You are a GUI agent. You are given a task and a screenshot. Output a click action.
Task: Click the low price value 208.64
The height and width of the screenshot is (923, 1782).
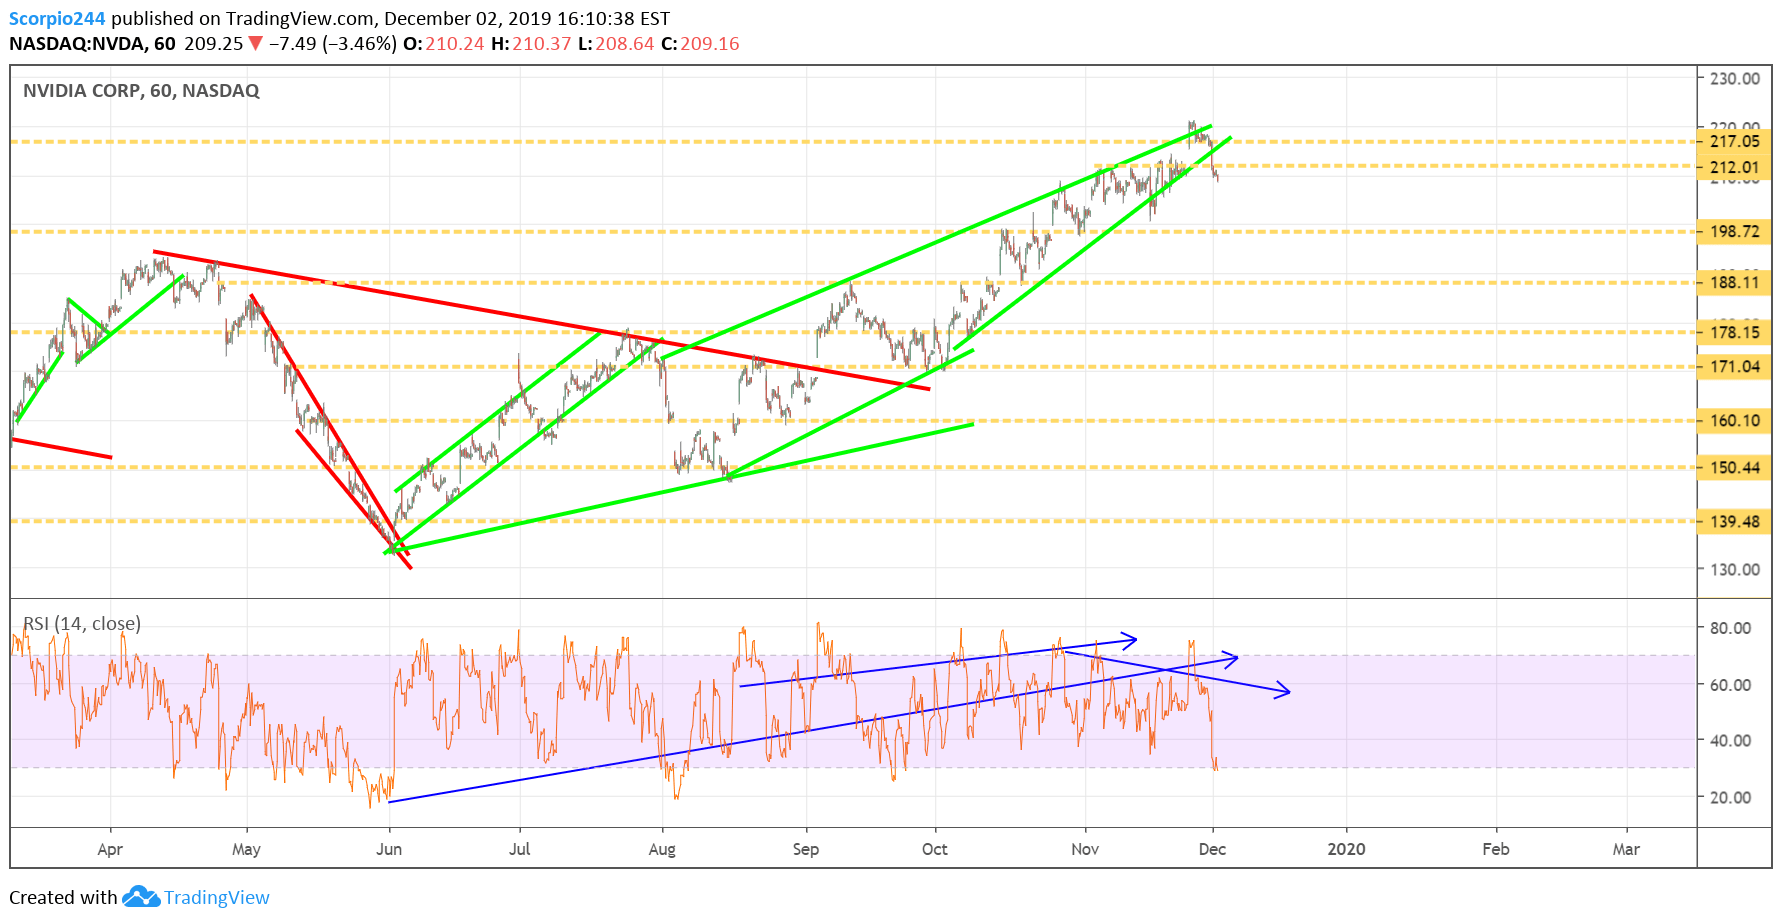pos(625,44)
